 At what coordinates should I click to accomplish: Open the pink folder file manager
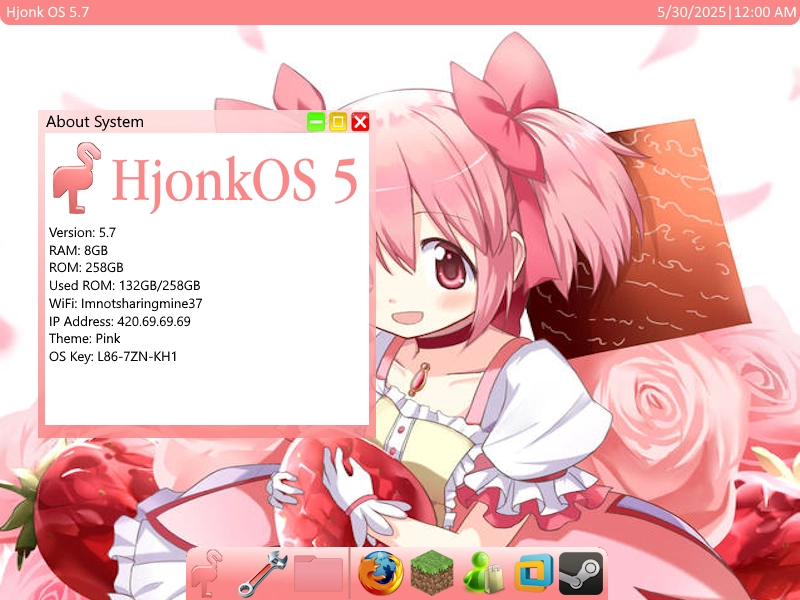click(x=319, y=573)
